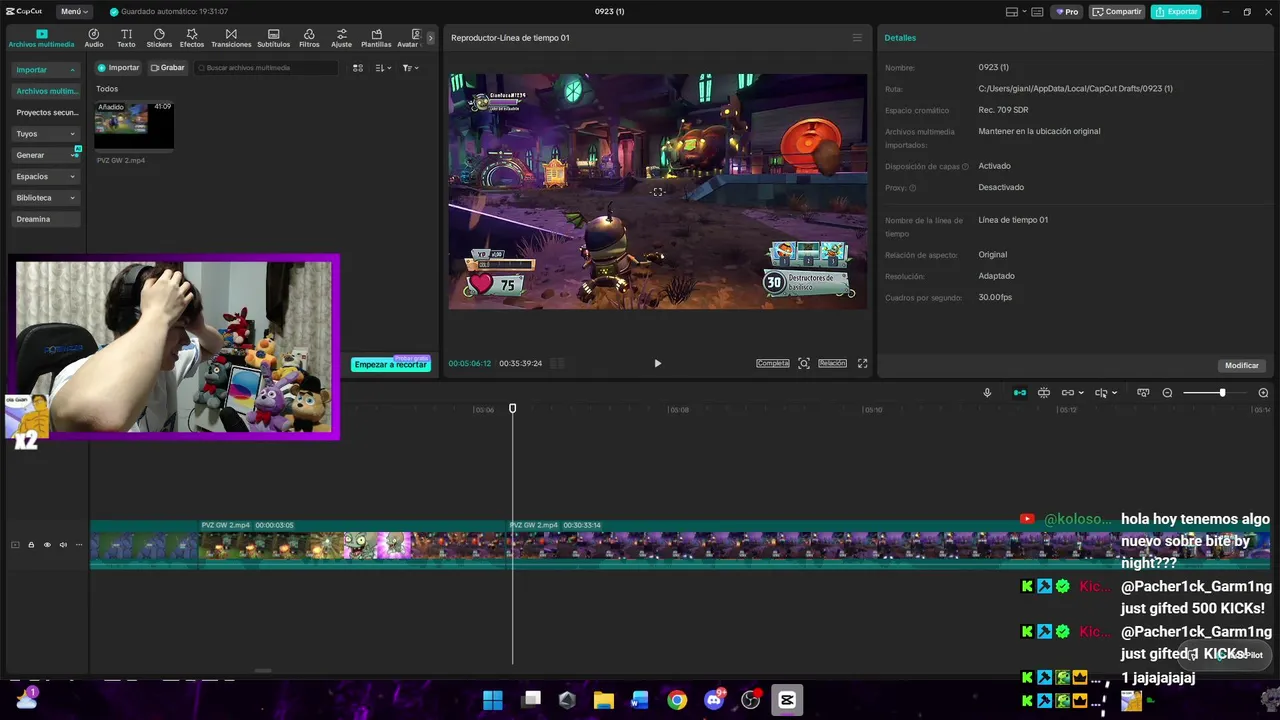This screenshot has width=1280, height=720.
Task: Open the Filtros panel
Action: pyautogui.click(x=309, y=38)
